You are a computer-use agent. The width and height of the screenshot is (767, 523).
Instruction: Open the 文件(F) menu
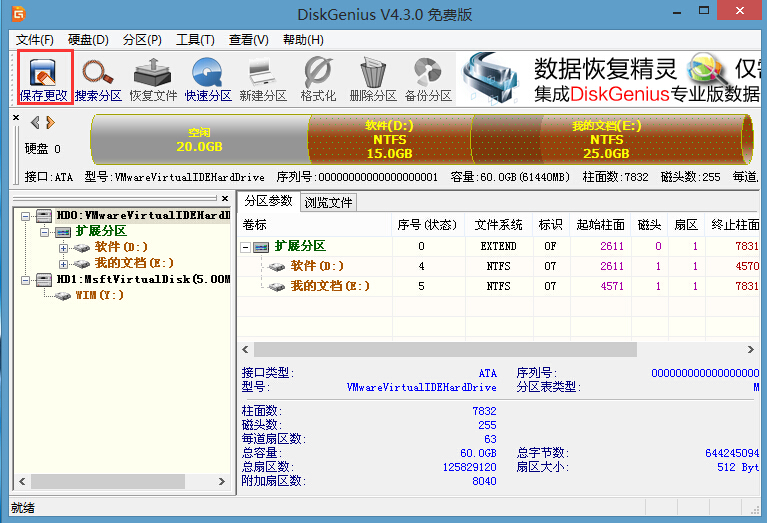coord(35,40)
